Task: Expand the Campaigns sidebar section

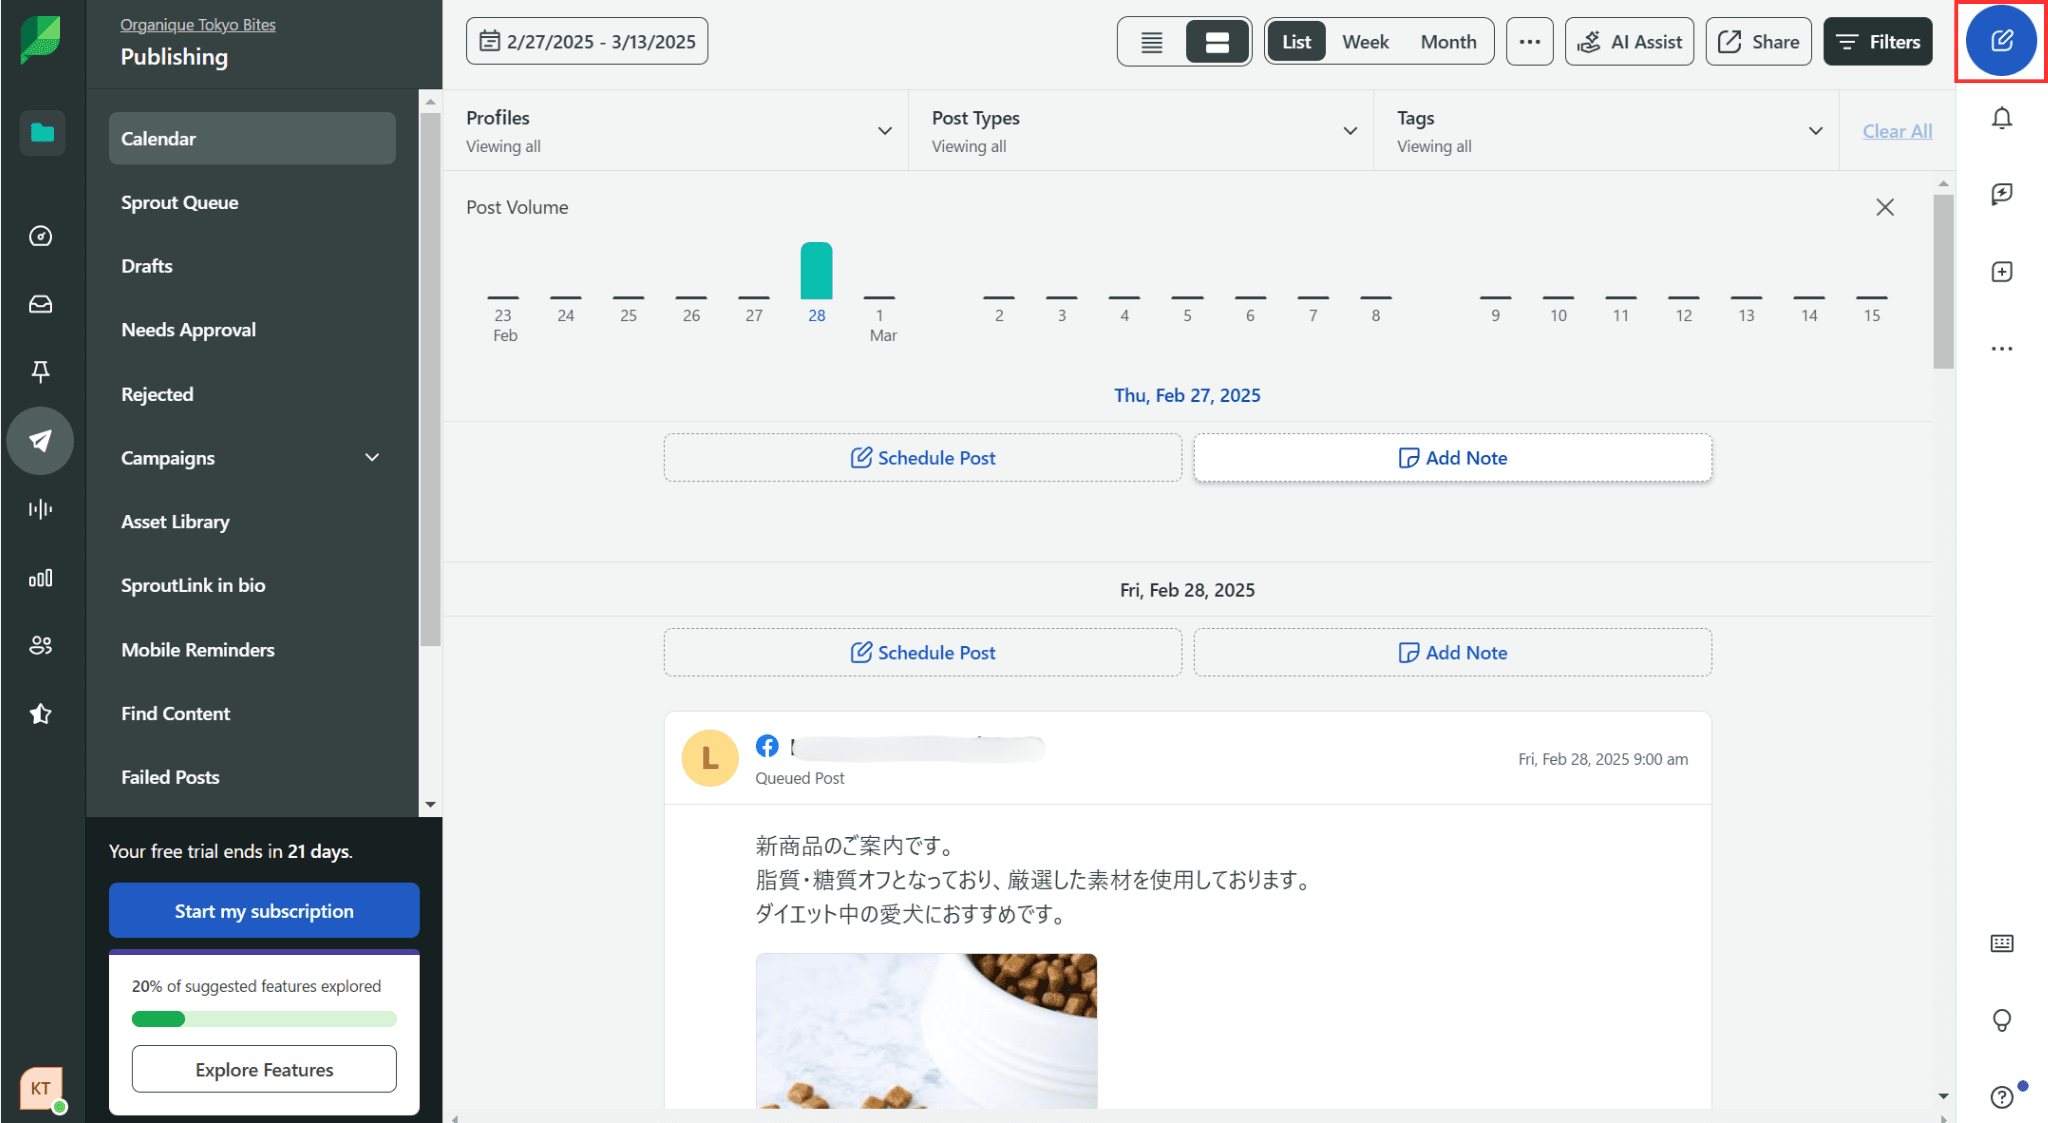Action: point(372,458)
